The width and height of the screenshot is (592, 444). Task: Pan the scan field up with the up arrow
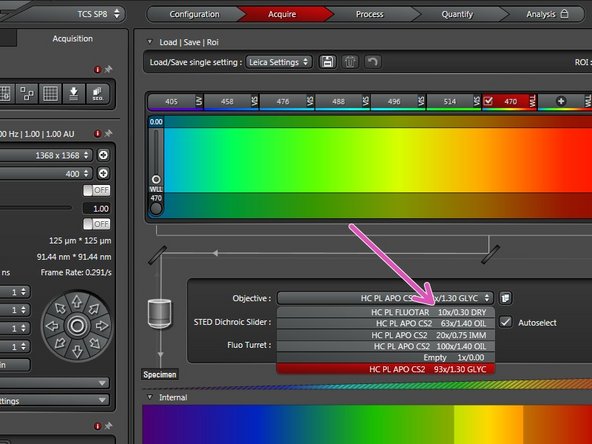[77, 301]
